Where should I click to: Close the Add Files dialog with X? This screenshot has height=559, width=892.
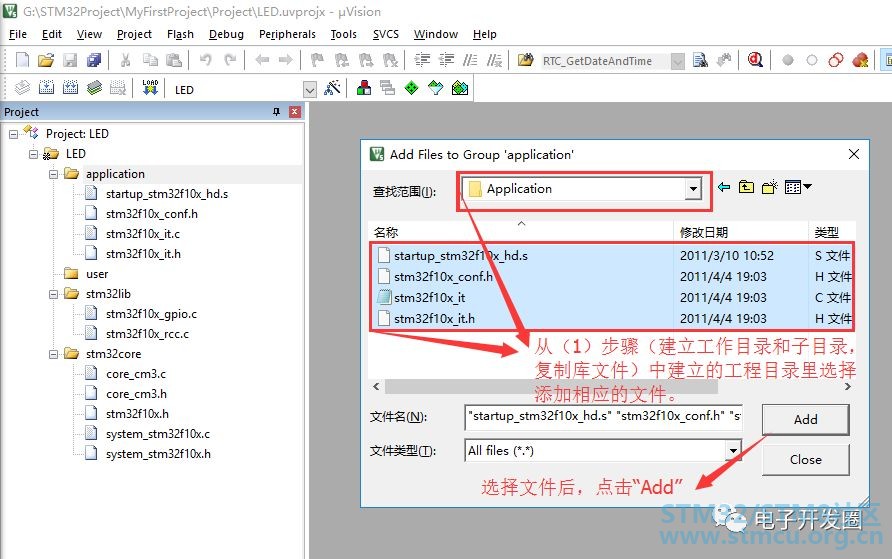pyautogui.click(x=853, y=154)
